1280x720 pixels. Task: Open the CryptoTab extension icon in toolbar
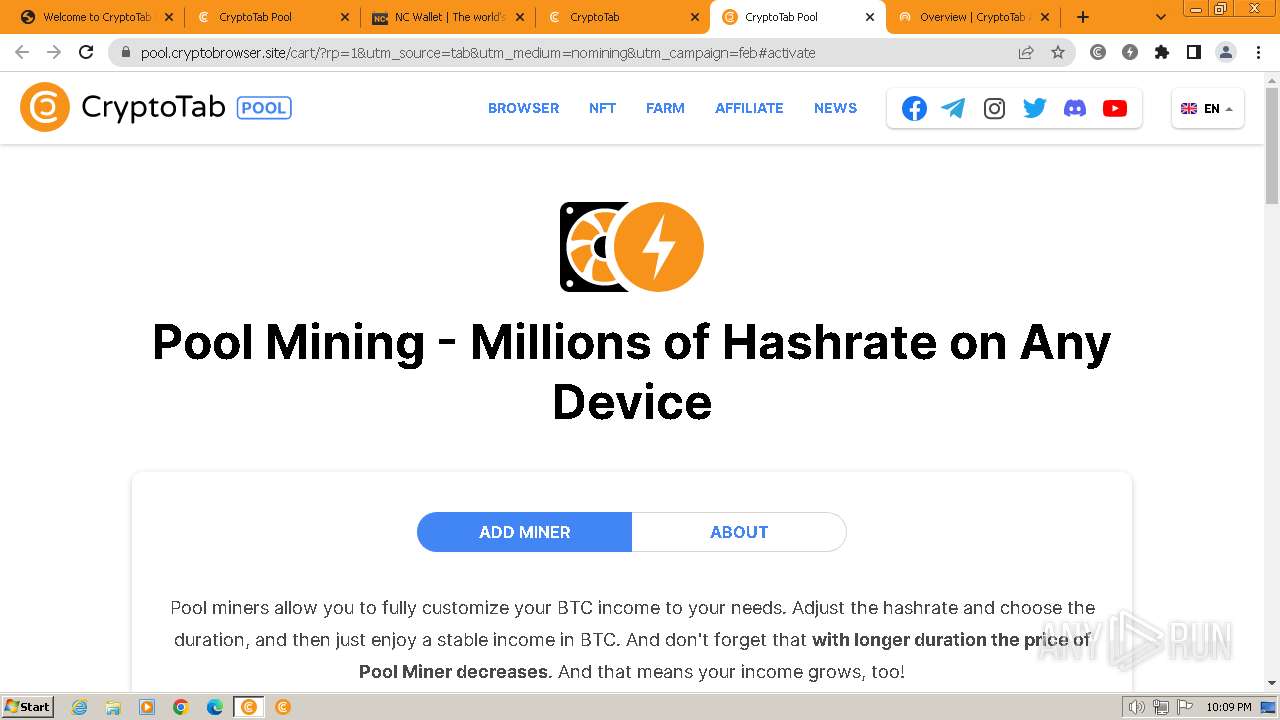tap(1098, 52)
